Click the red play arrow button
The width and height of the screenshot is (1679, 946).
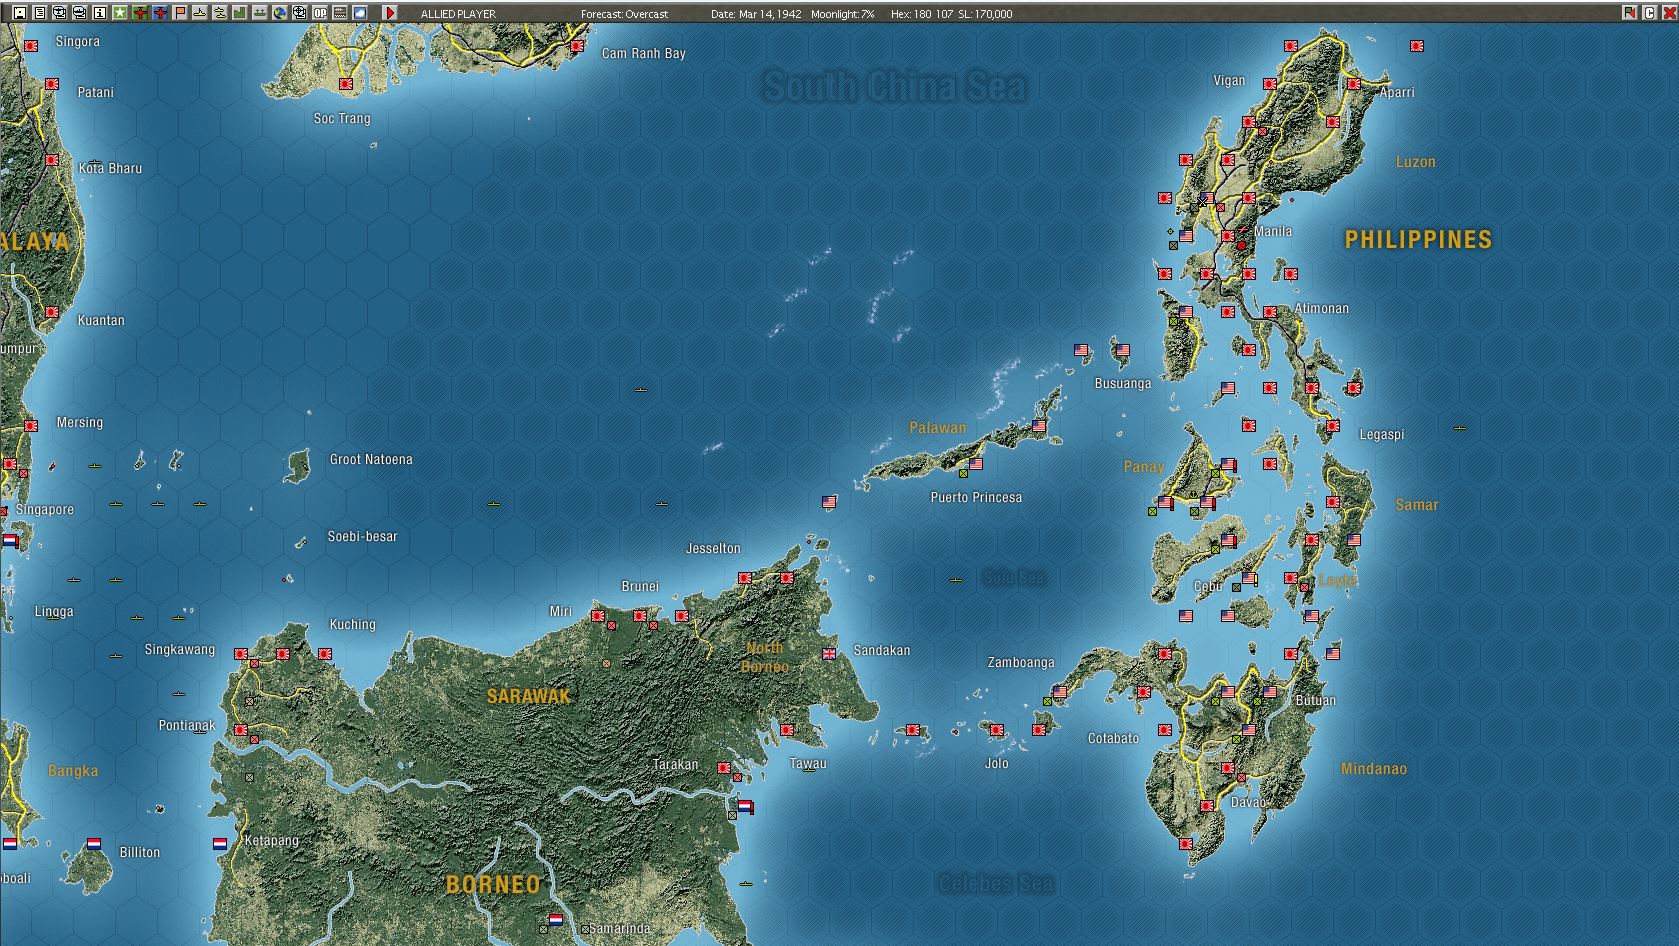(390, 13)
